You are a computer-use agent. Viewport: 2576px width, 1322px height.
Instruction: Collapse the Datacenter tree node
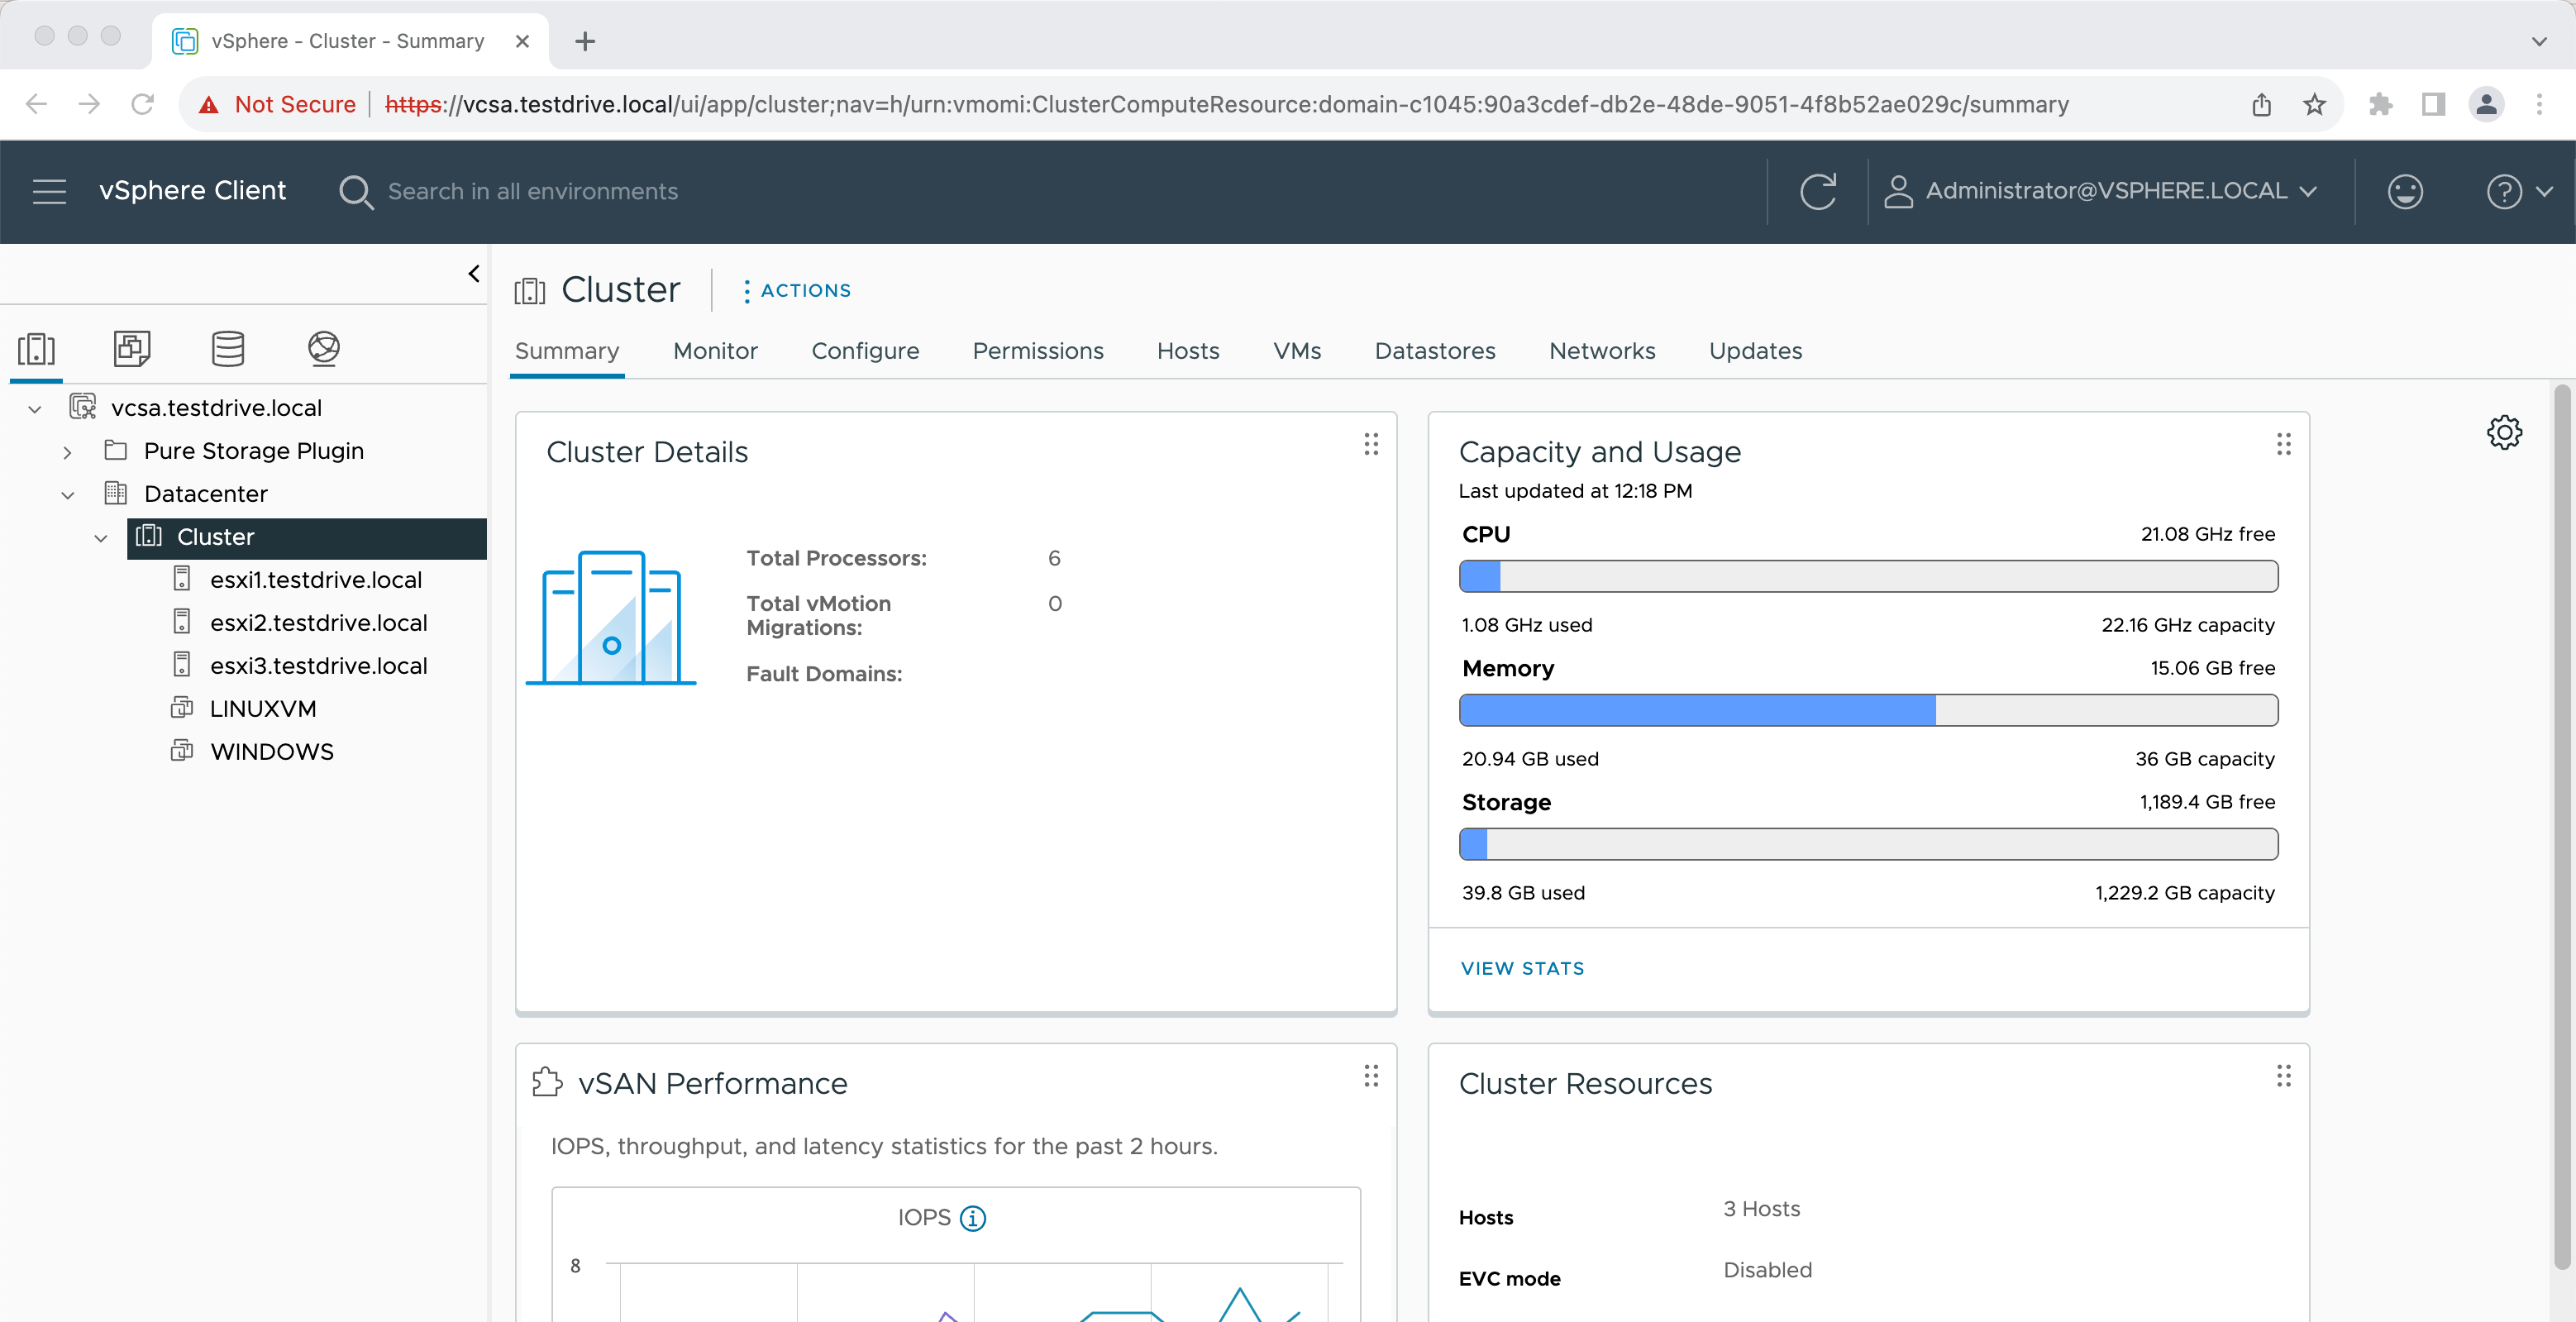pyautogui.click(x=67, y=495)
